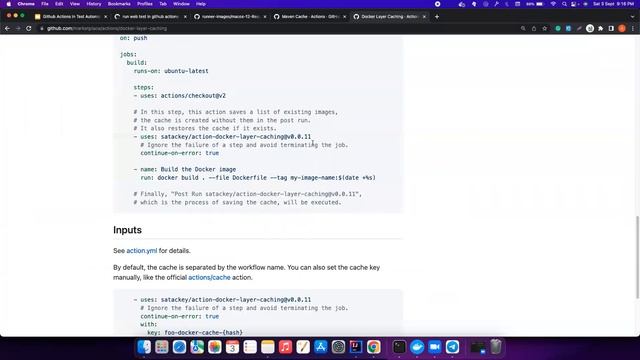Click the date and time in menu bar
The height and width of the screenshot is (360, 640).
613,4
